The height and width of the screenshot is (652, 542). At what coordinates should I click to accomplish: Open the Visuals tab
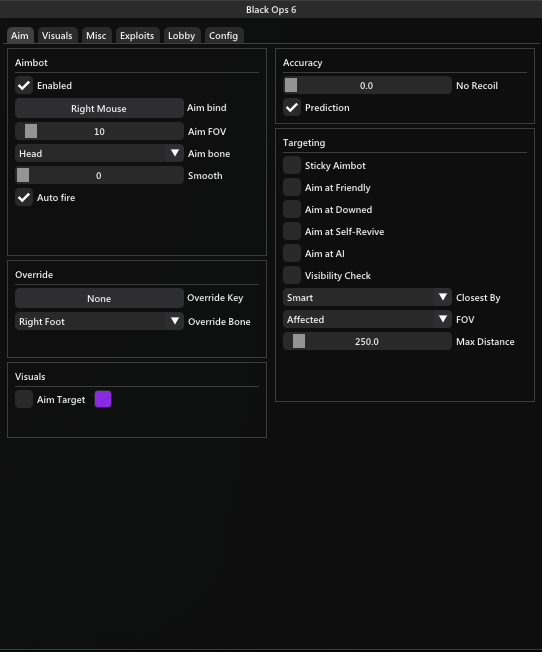pos(57,36)
